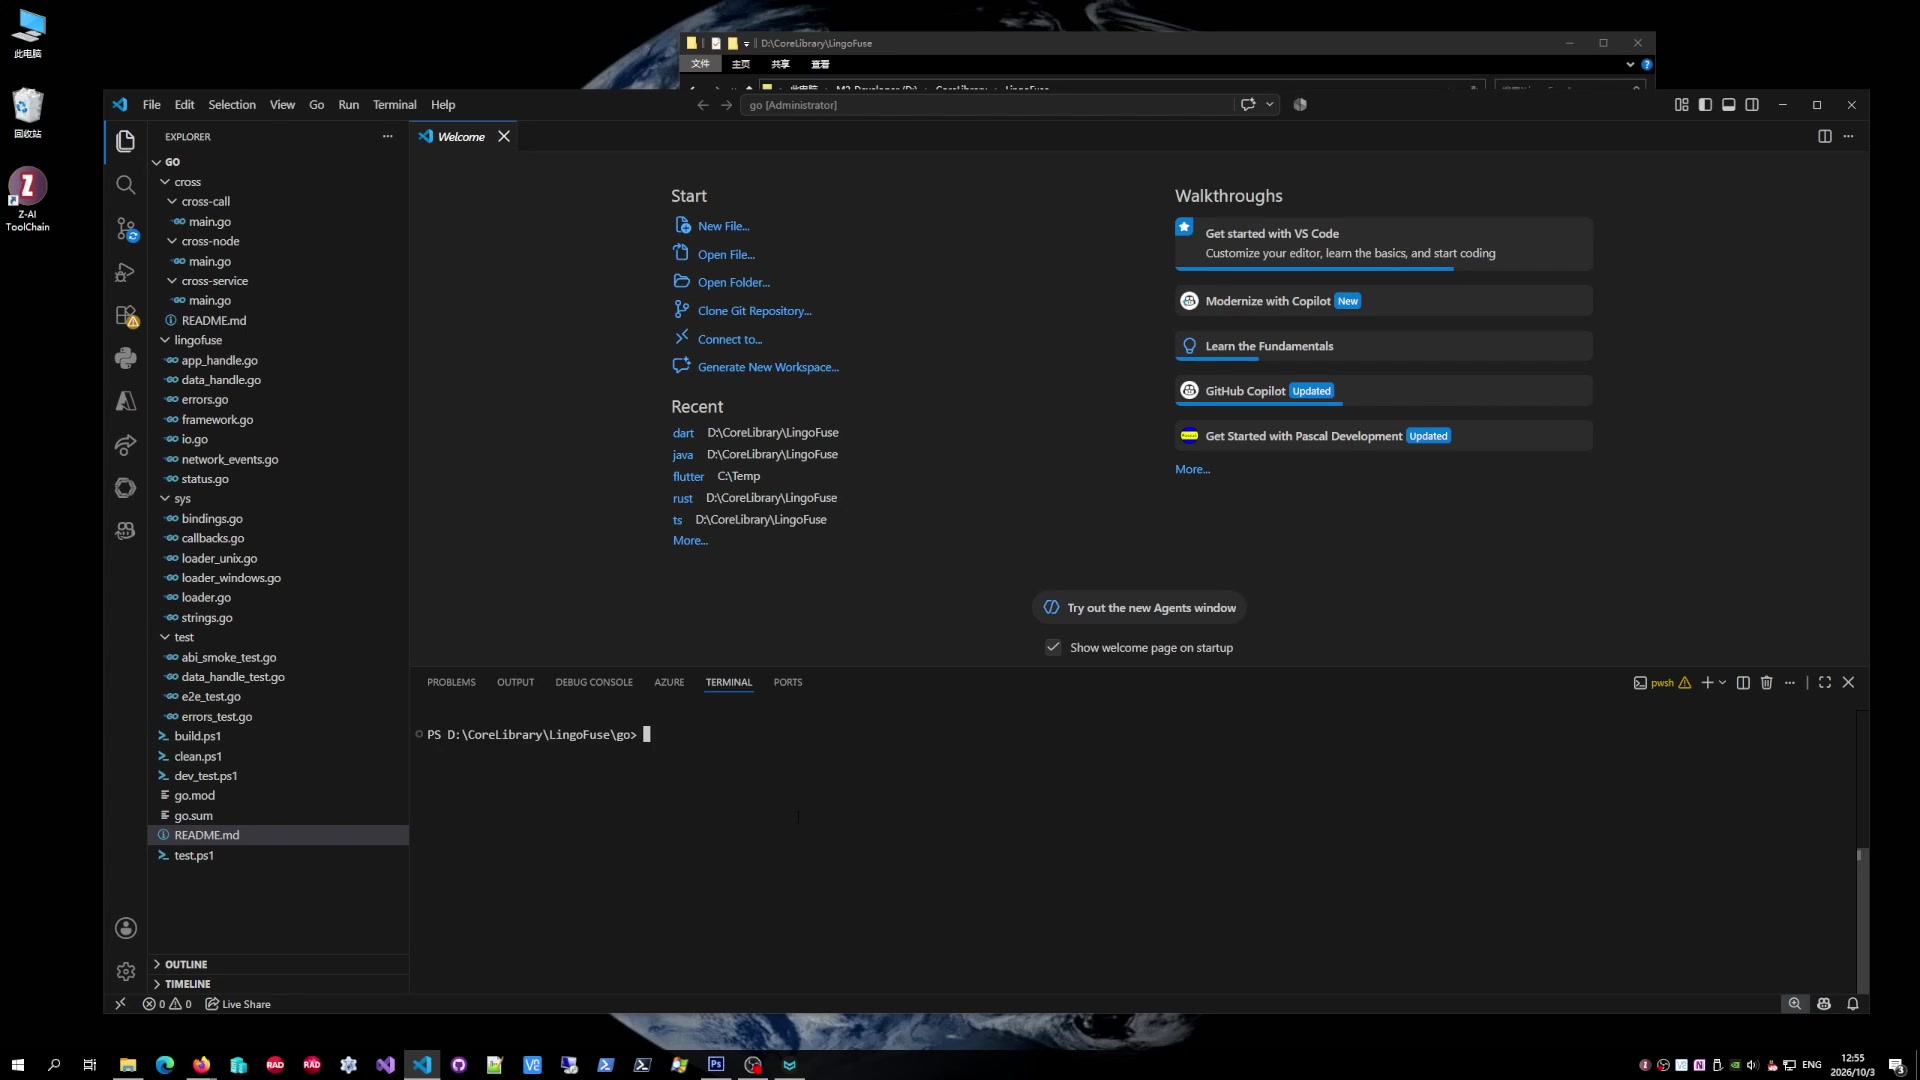The image size is (1920, 1080).
Task: Open the Run and Debug view
Action: tap(125, 272)
